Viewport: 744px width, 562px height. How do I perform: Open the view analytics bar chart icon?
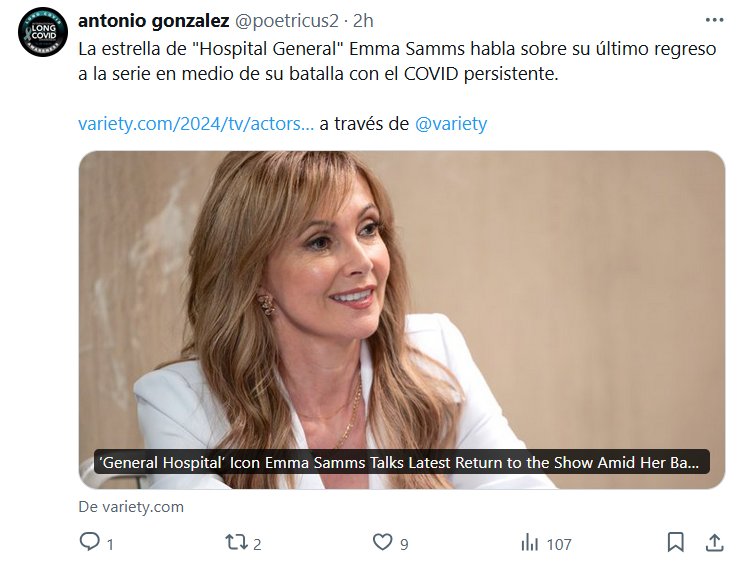point(530,543)
